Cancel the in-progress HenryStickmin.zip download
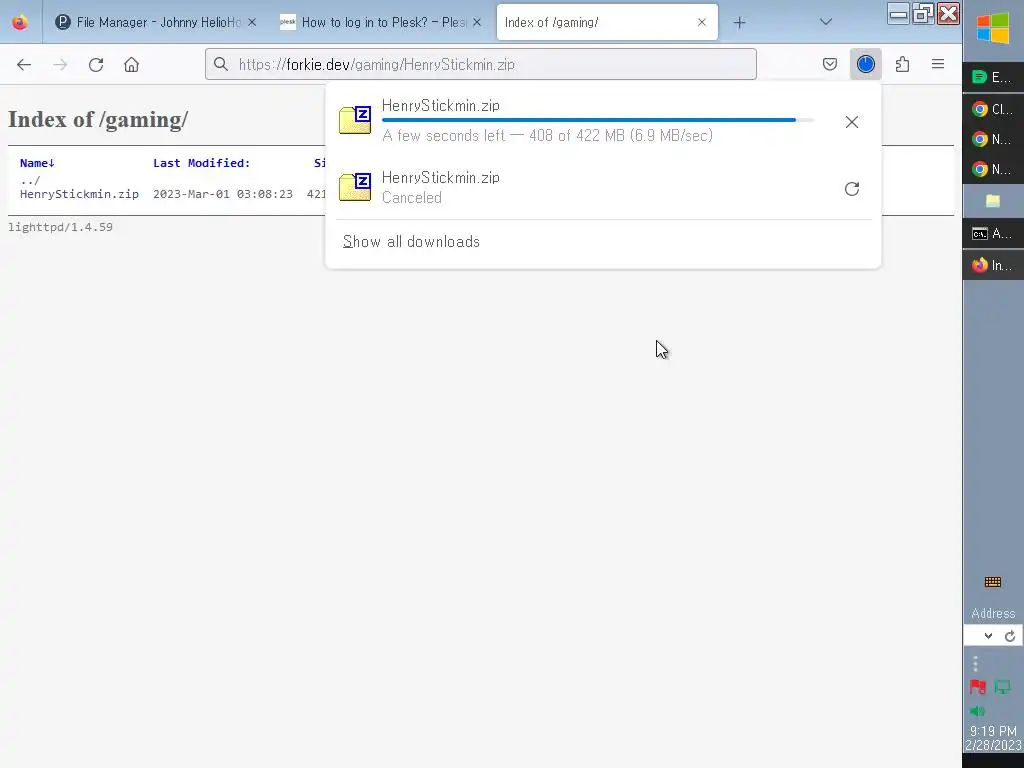This screenshot has height=768, width=1024. (x=852, y=122)
